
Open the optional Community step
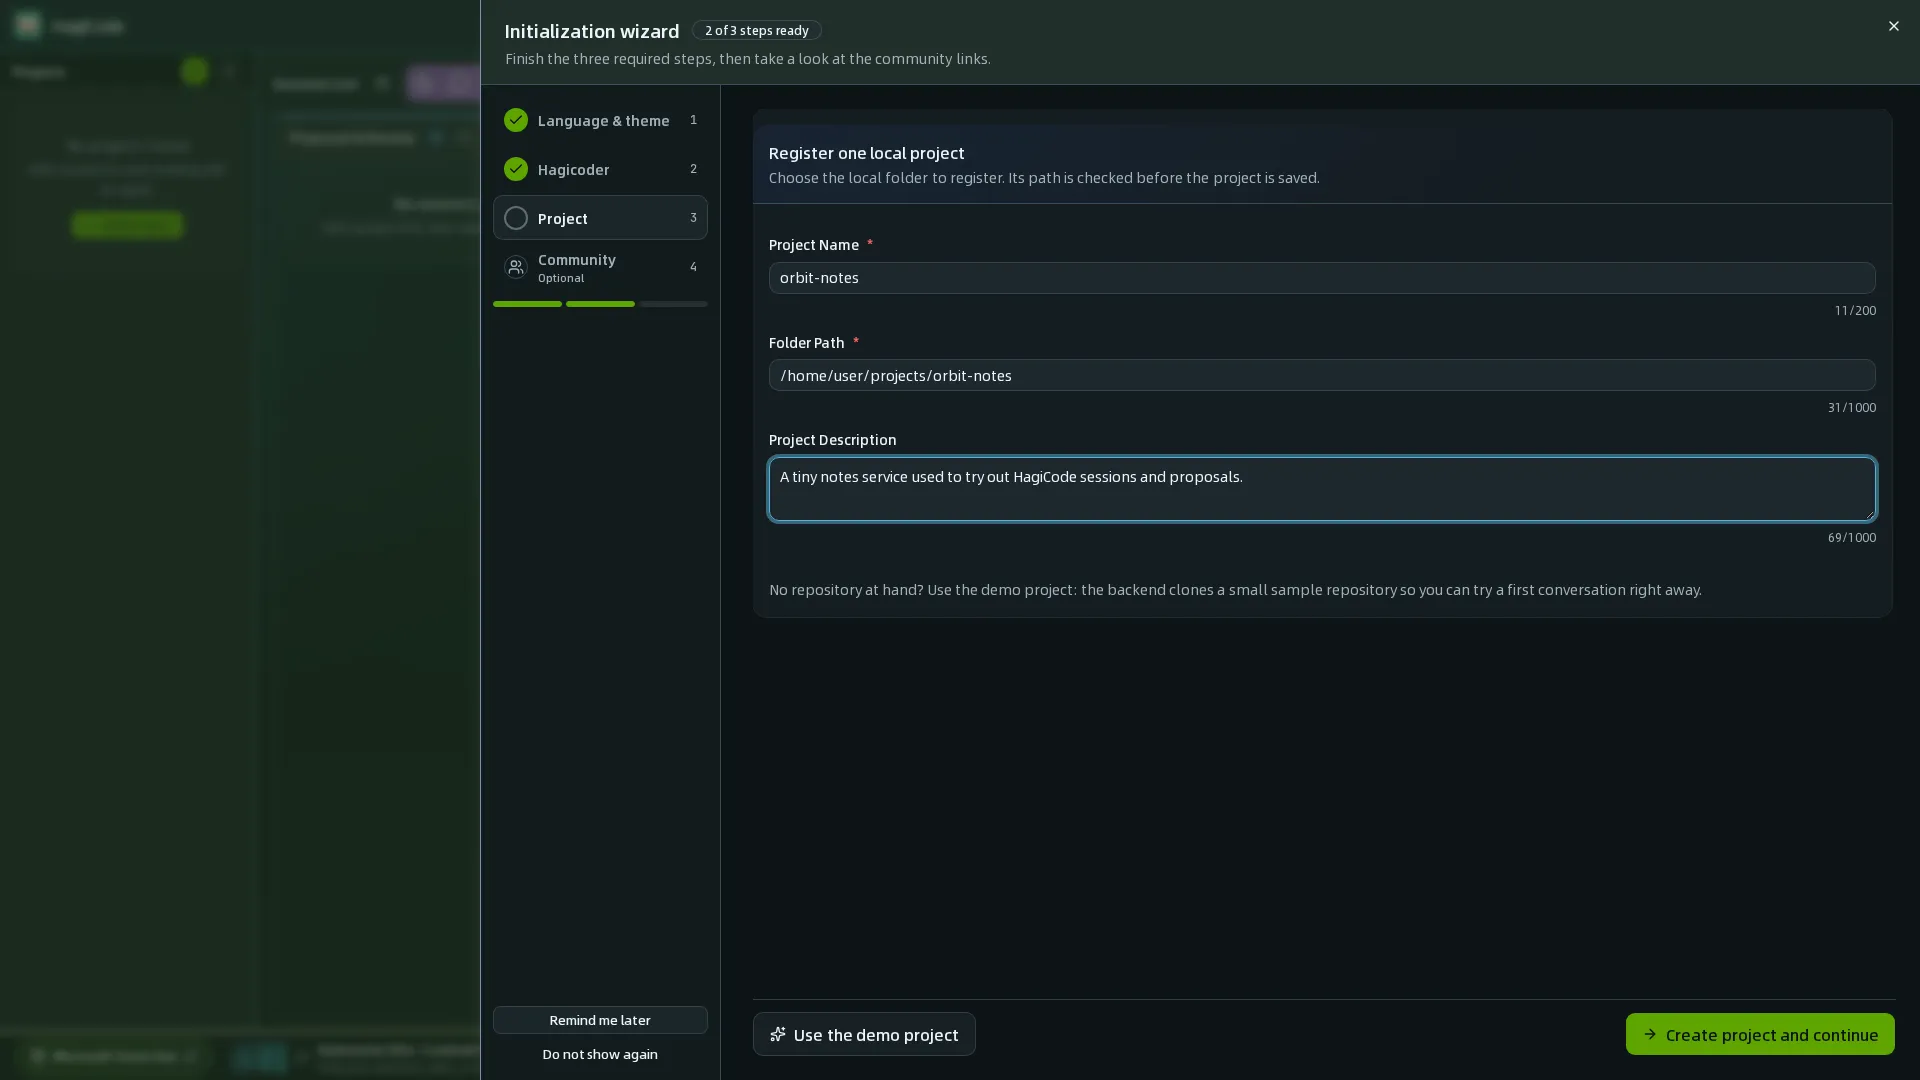[600, 267]
